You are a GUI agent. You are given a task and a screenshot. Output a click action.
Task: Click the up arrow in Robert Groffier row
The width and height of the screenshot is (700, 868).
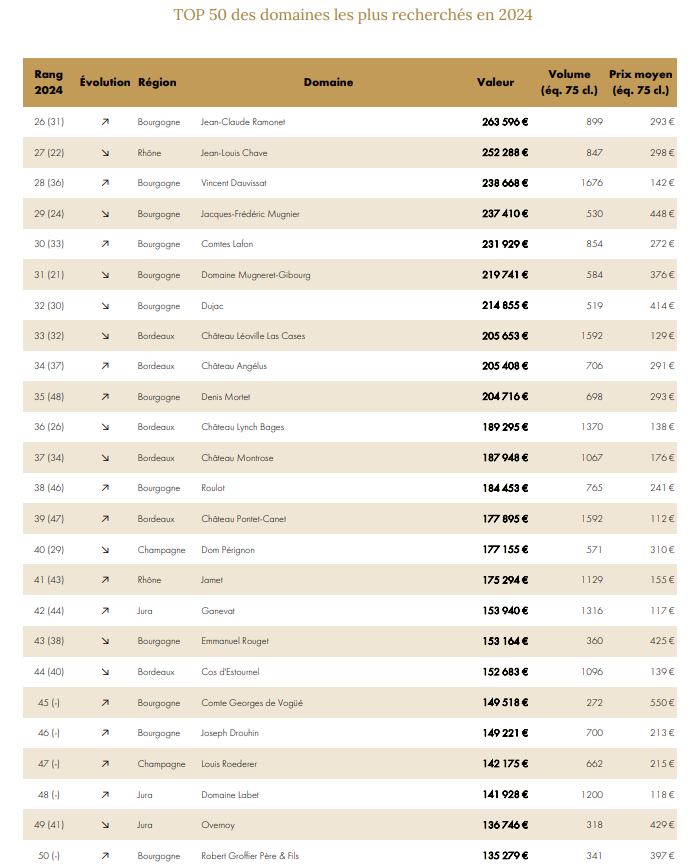(x=105, y=855)
